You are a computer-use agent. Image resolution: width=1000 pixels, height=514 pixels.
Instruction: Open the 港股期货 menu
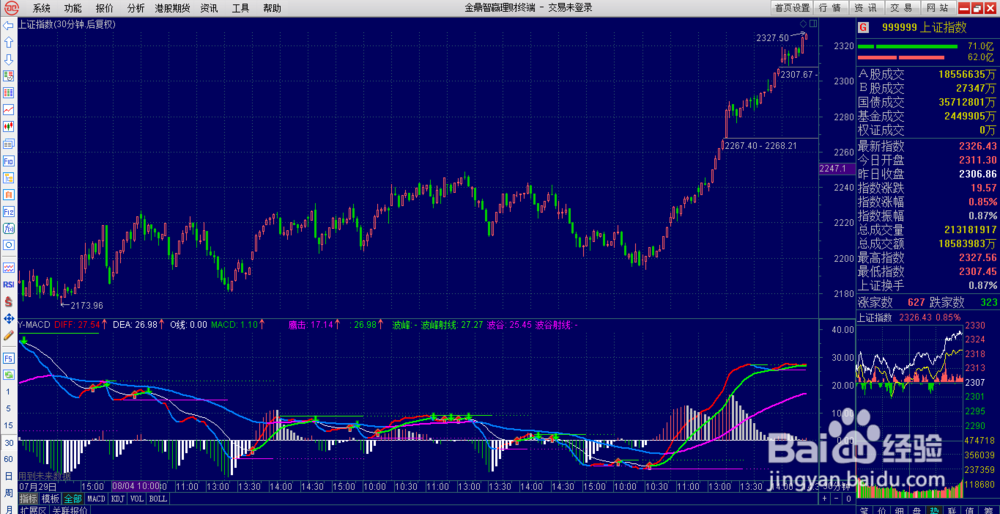[x=172, y=8]
